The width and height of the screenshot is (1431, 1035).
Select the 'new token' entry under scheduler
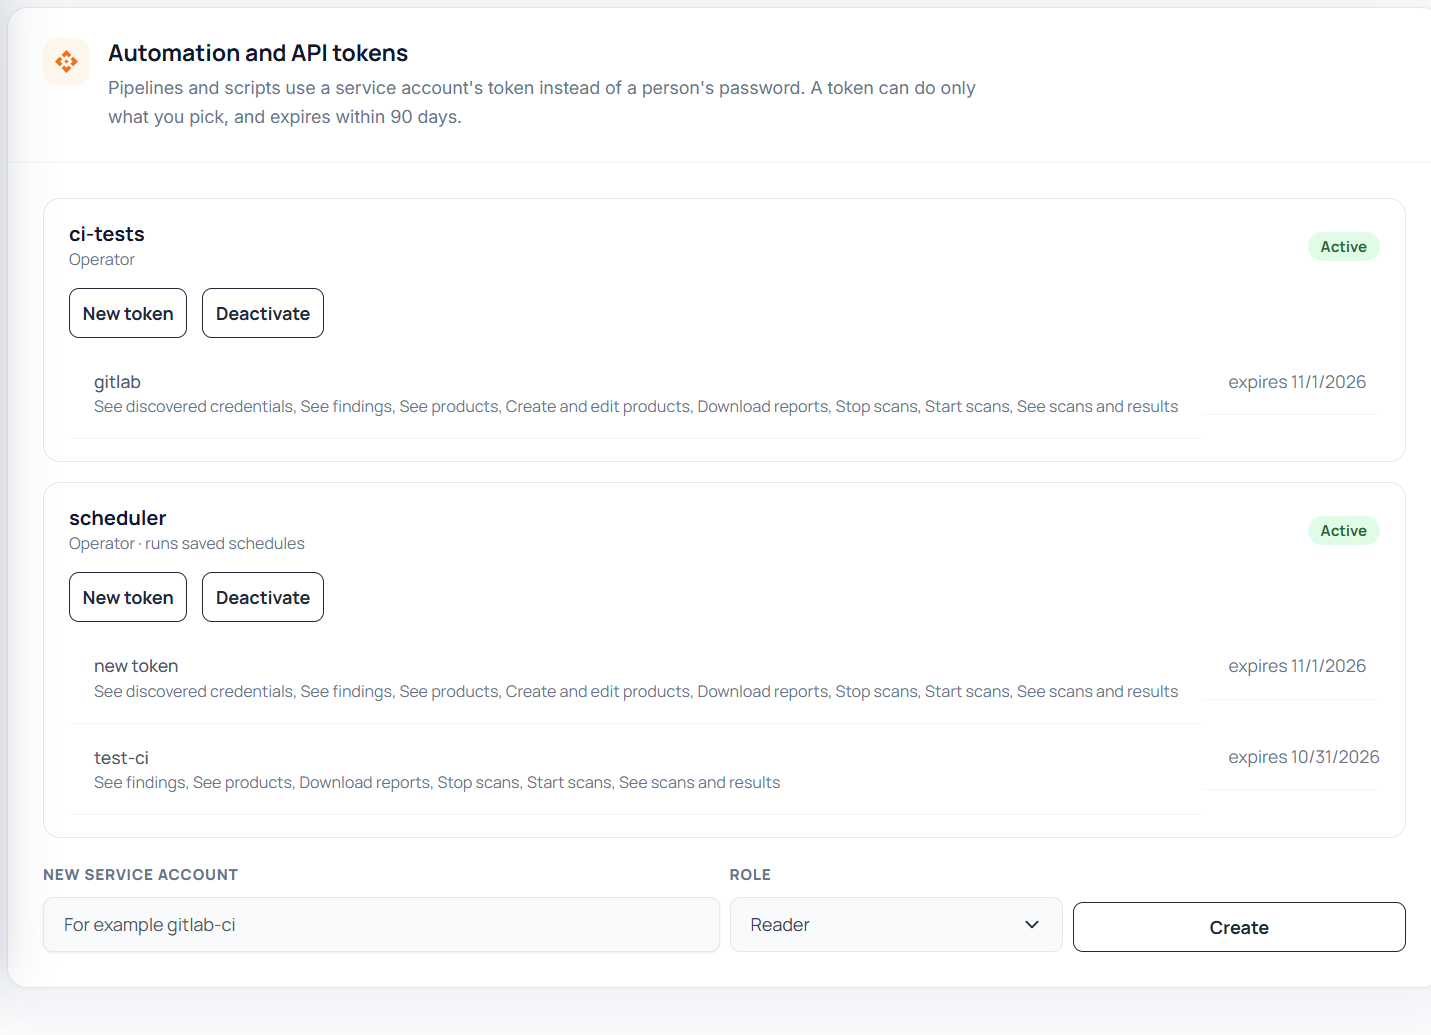(x=136, y=666)
